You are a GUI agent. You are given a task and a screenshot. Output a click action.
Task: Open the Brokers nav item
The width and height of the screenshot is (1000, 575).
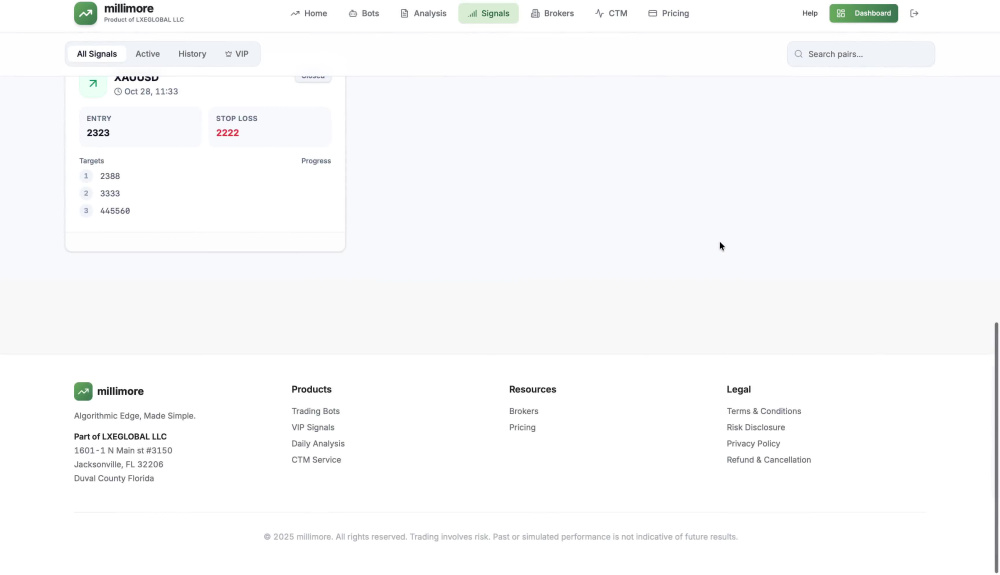click(x=552, y=13)
